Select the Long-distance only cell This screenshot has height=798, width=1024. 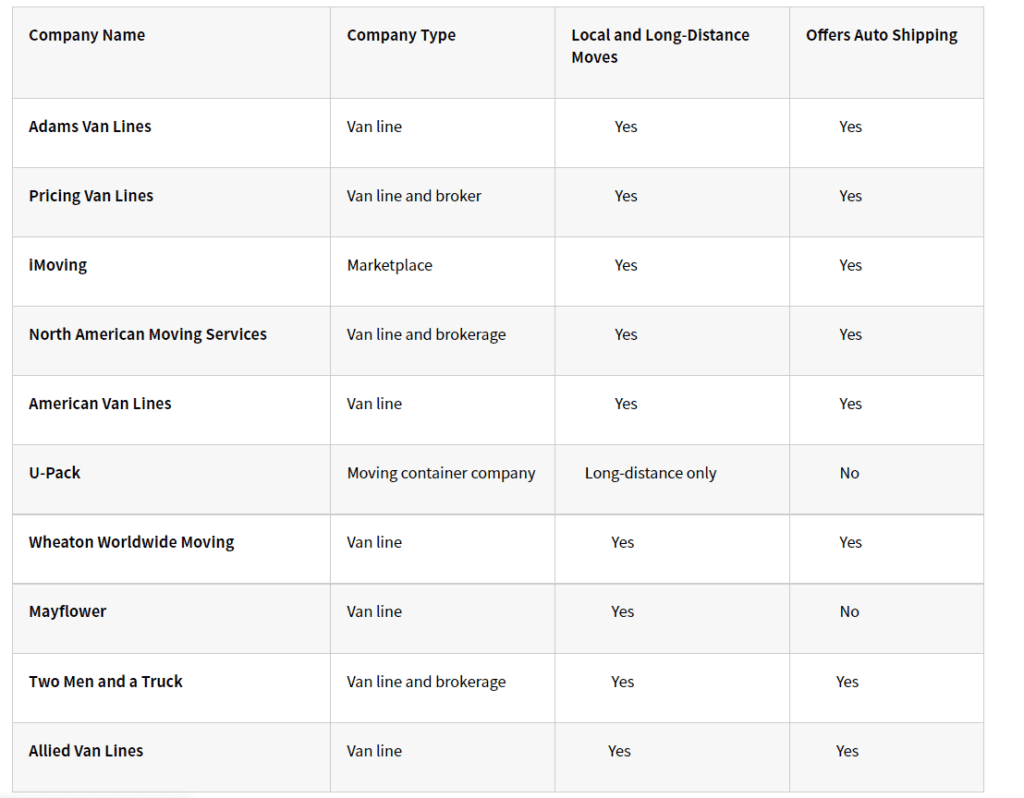(x=650, y=473)
